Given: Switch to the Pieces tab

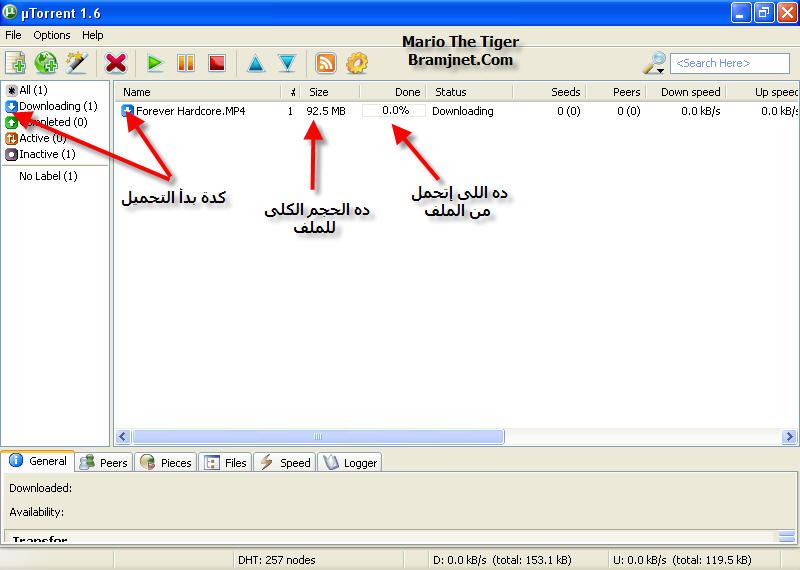Looking at the screenshot, I should coord(166,463).
